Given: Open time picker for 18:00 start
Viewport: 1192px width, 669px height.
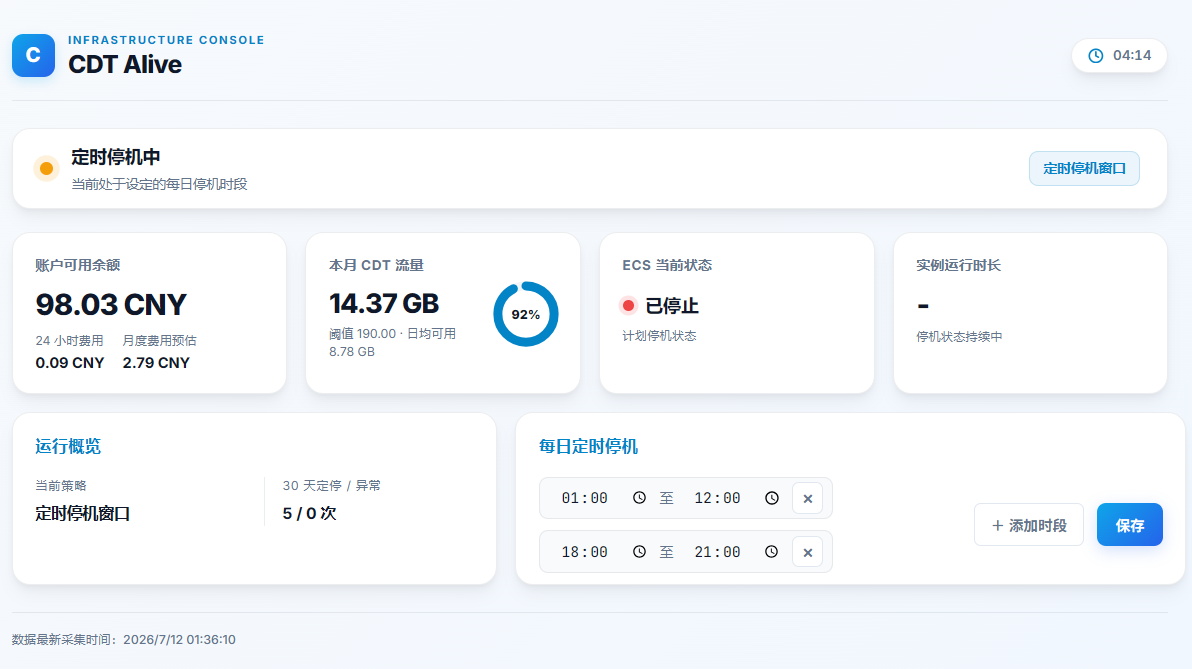Looking at the screenshot, I should click(639, 552).
